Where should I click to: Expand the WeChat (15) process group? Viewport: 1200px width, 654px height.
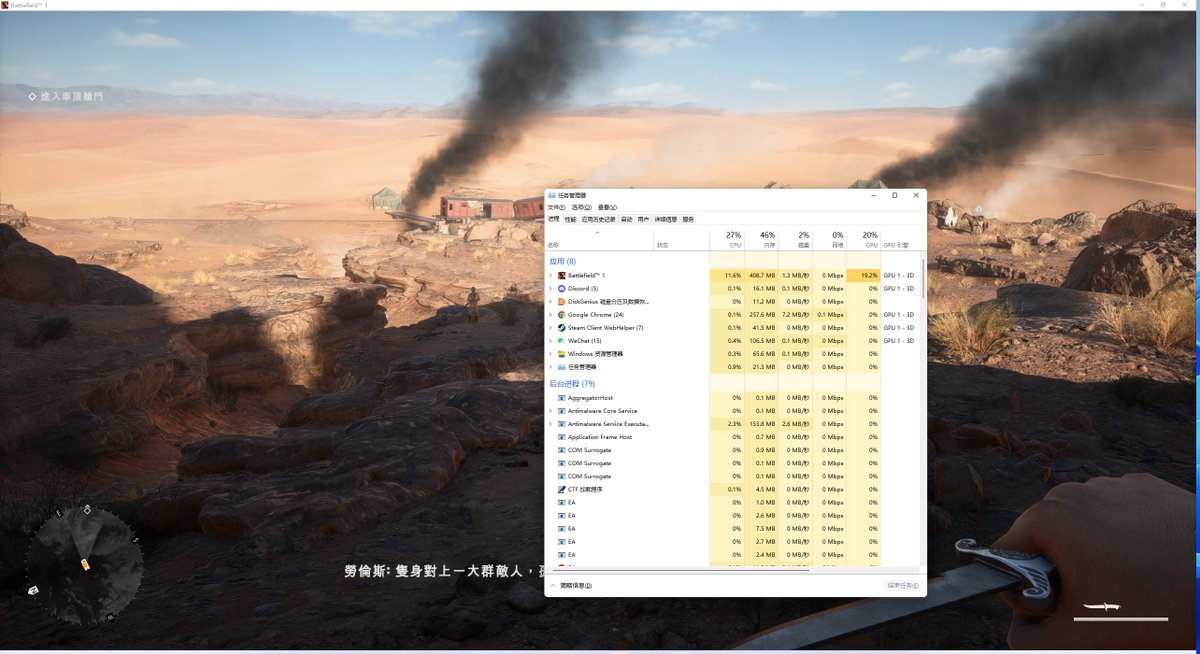pyautogui.click(x=550, y=340)
